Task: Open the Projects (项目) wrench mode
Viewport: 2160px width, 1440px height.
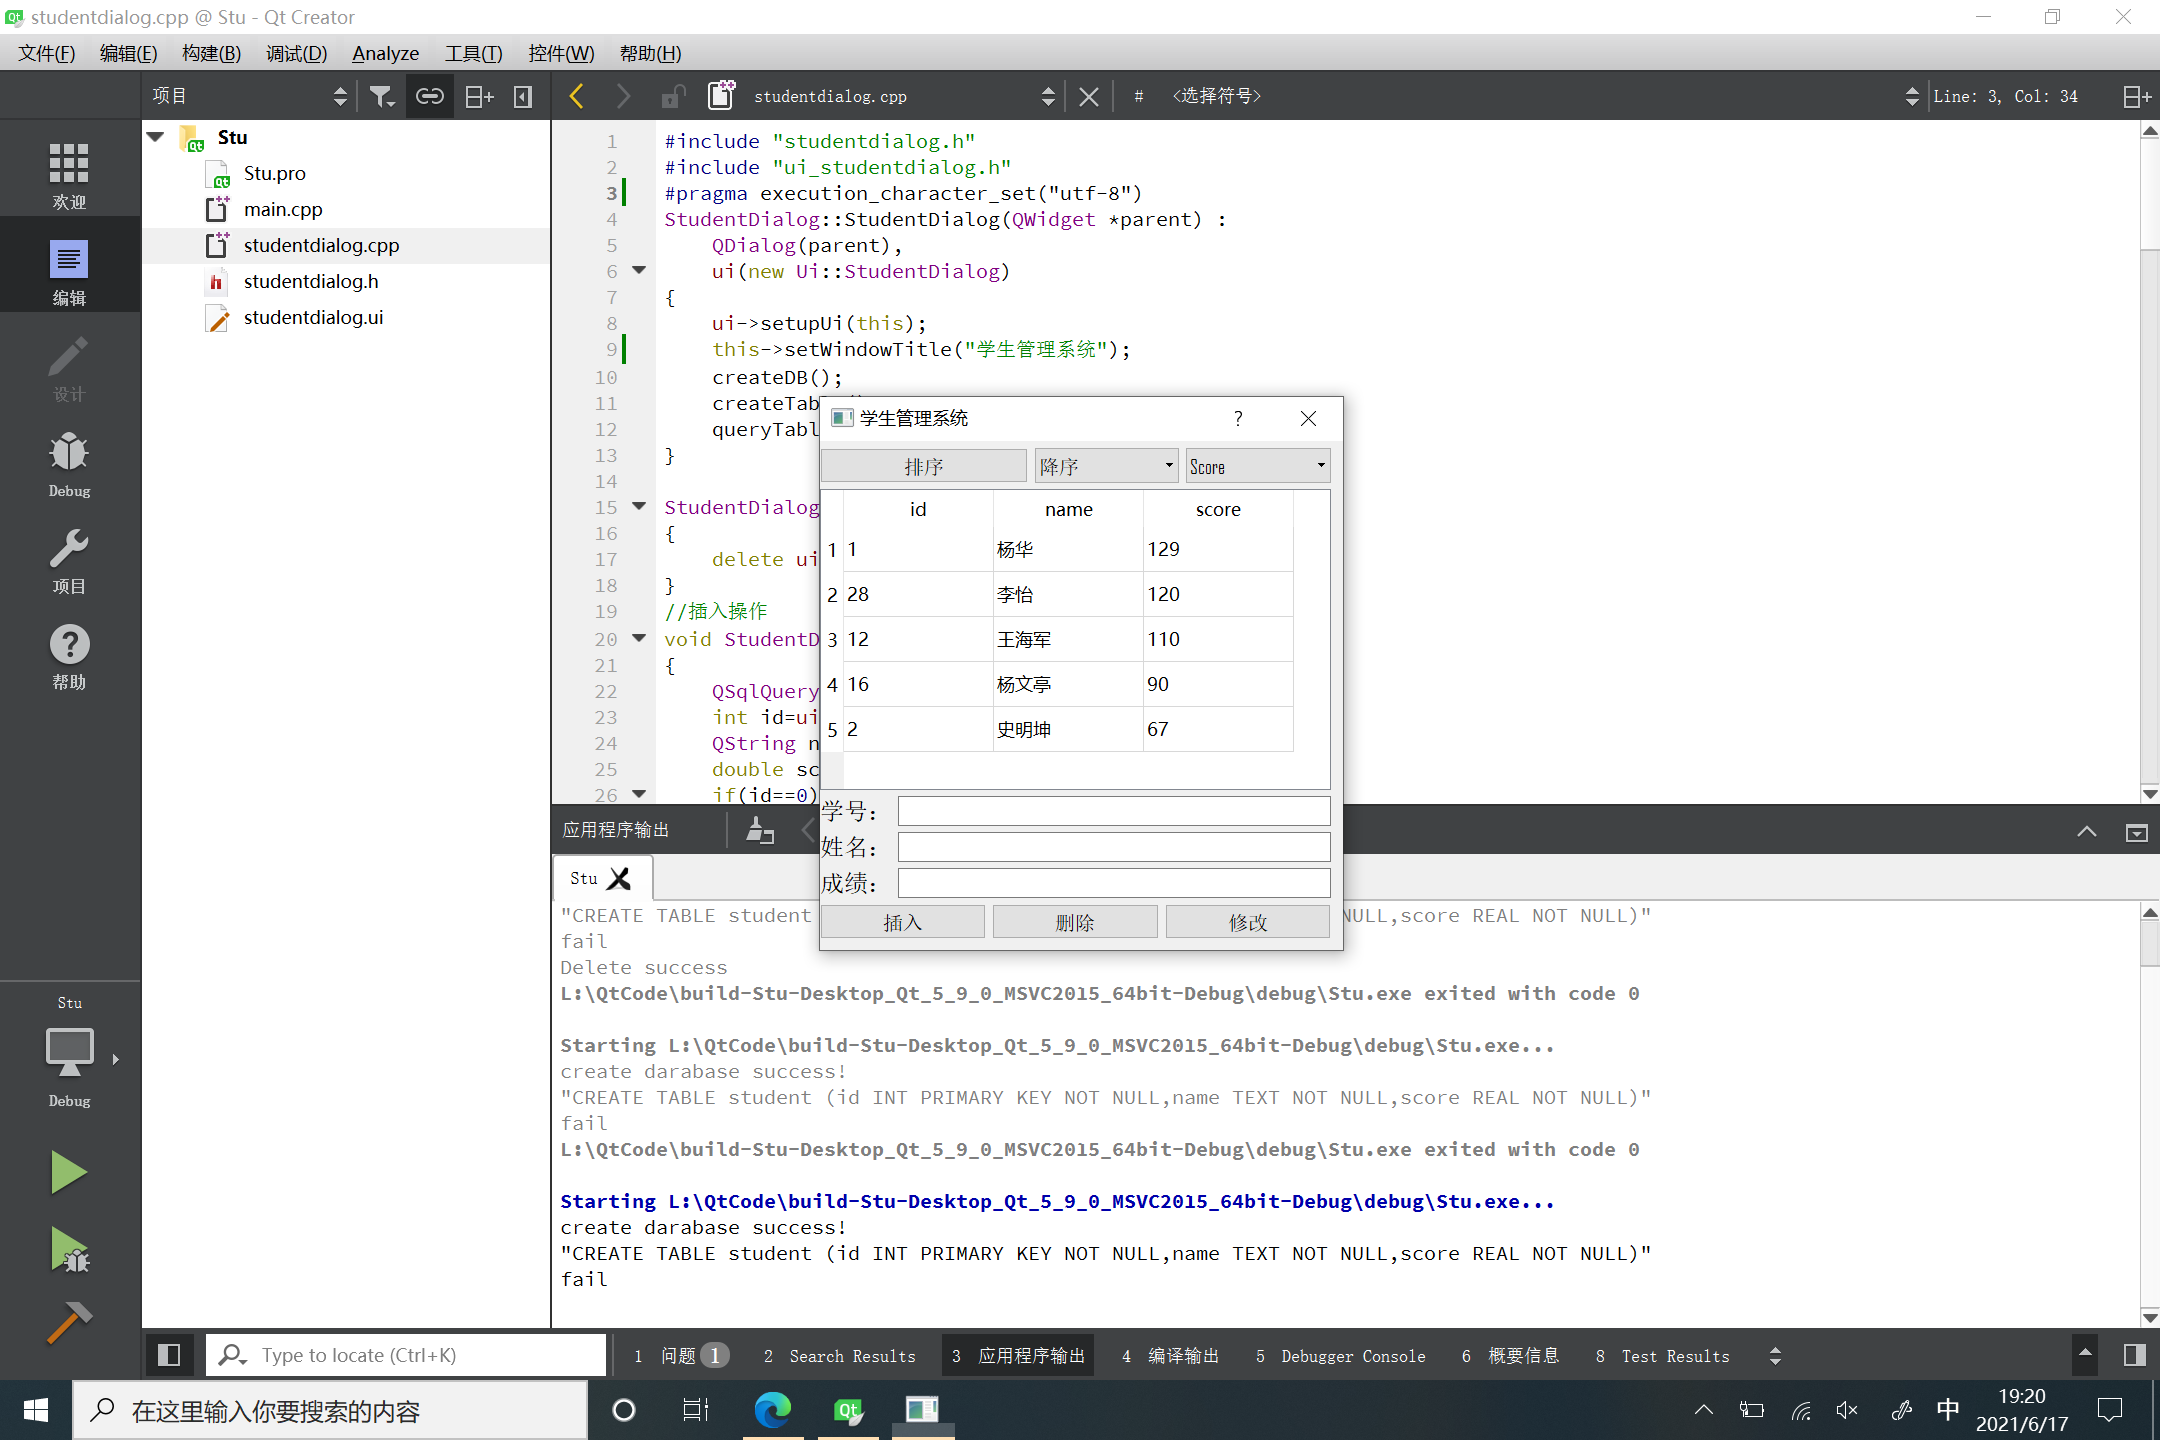Action: pyautogui.click(x=69, y=561)
